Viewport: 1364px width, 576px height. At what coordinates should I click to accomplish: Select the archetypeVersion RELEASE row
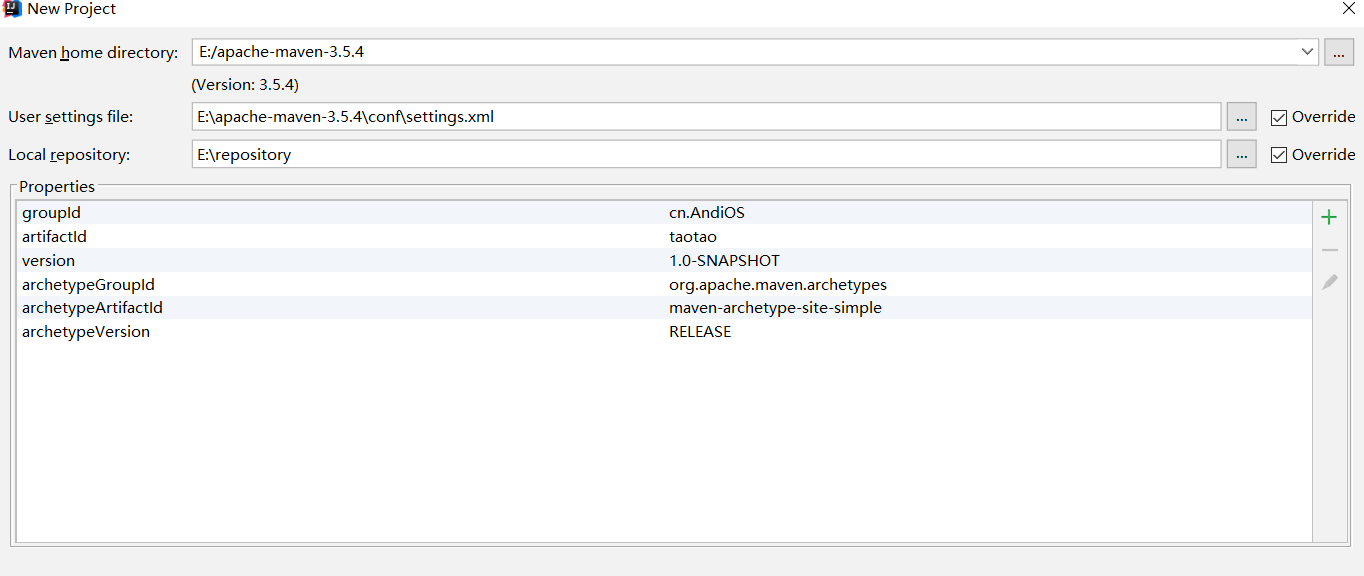664,332
